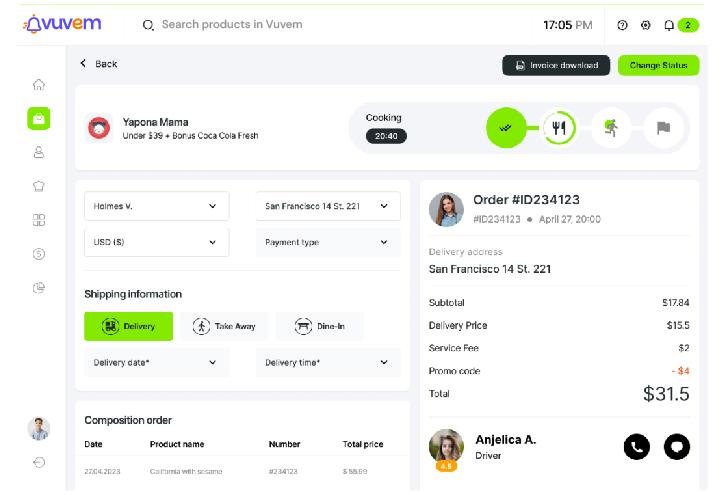The image size is (724, 495).
Task: Click the Back arrow chevron
Action: (83, 63)
